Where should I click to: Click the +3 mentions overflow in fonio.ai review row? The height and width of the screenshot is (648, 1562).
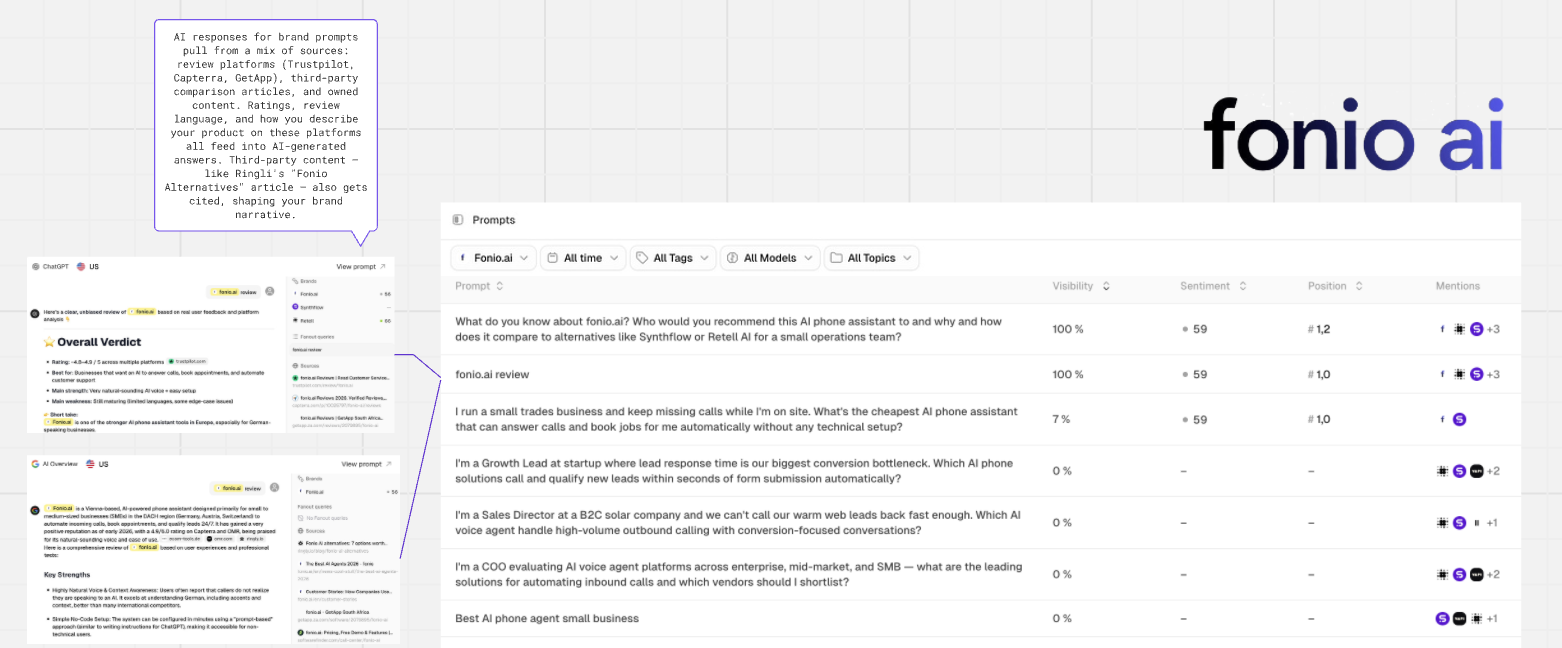point(1493,375)
